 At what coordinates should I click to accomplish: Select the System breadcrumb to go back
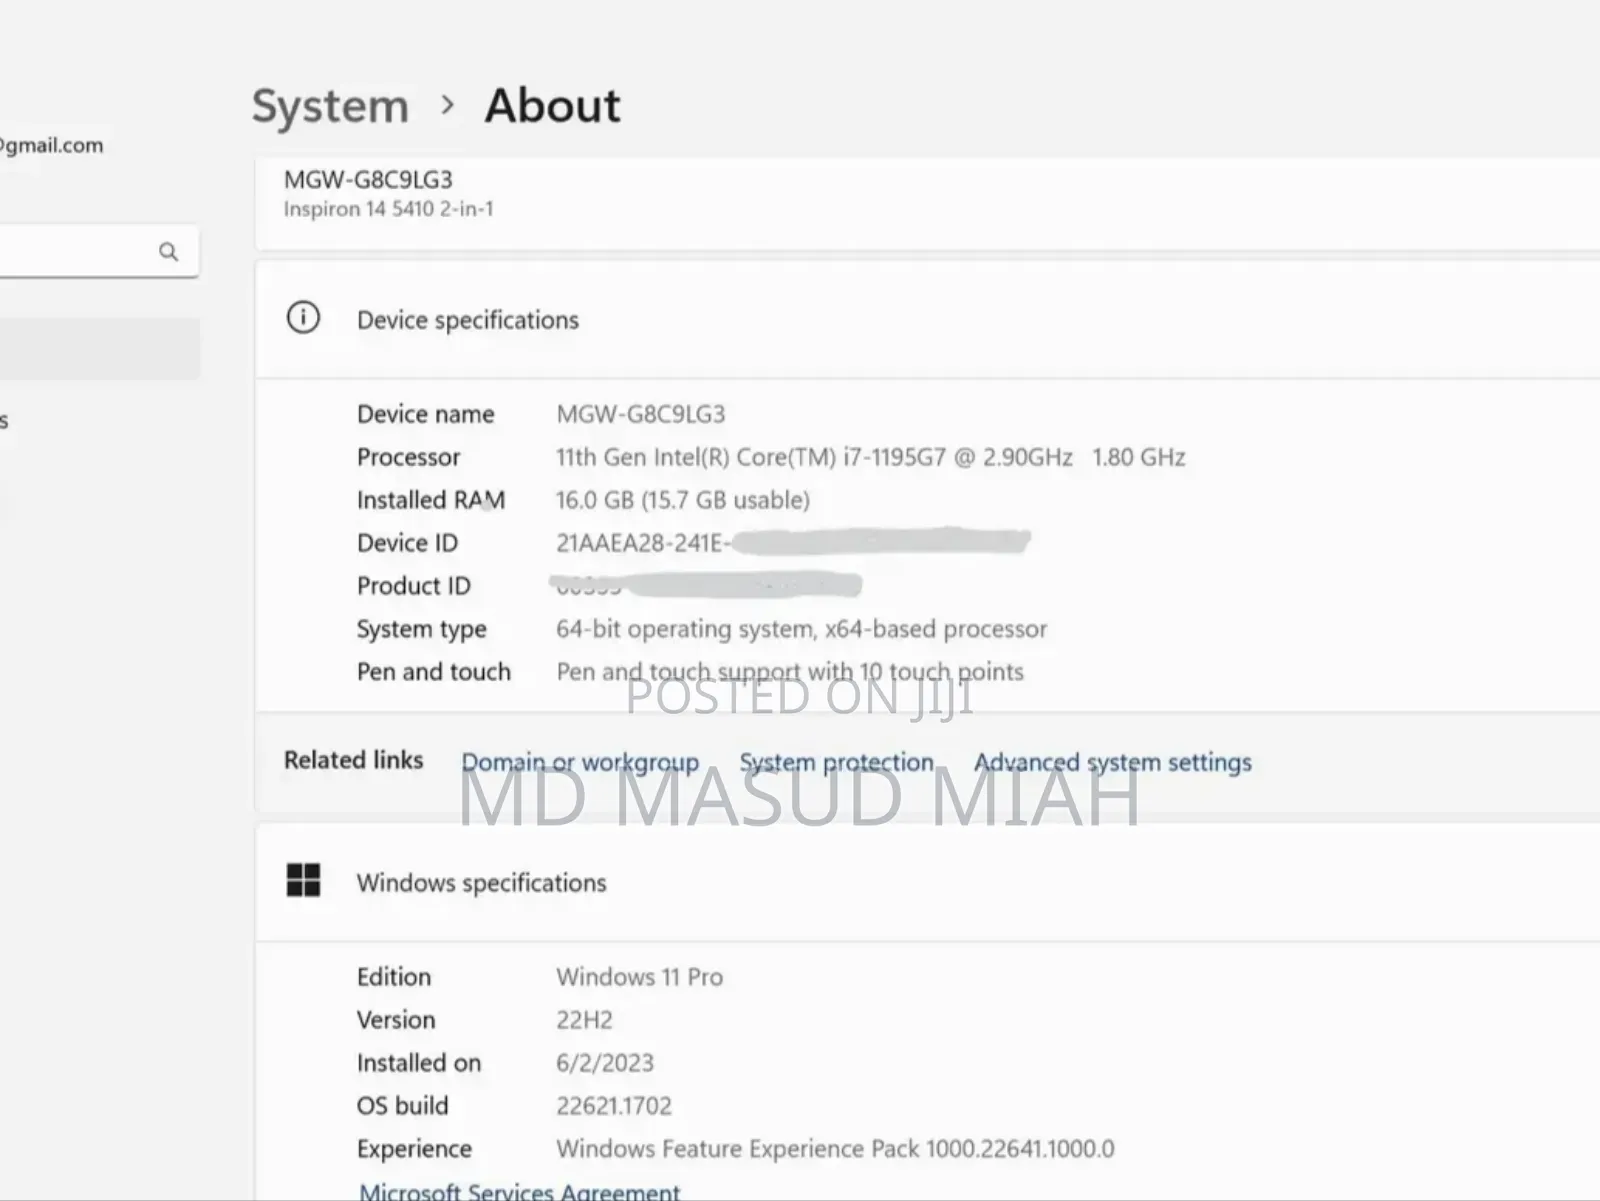(x=330, y=105)
